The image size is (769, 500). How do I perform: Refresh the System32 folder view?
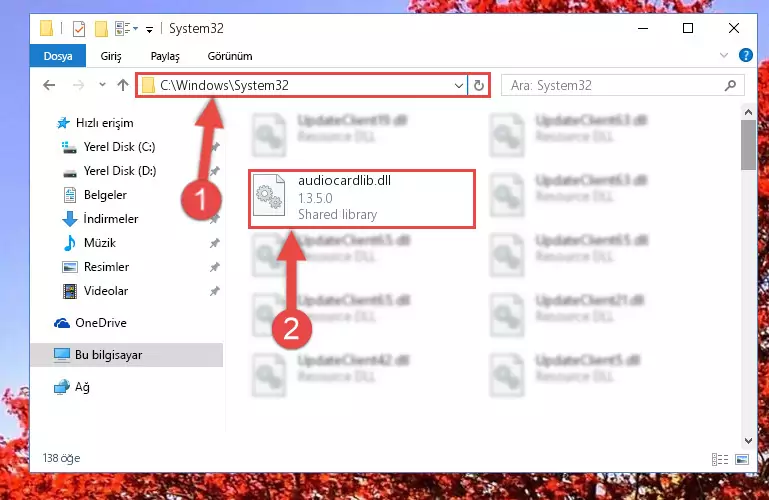point(479,85)
